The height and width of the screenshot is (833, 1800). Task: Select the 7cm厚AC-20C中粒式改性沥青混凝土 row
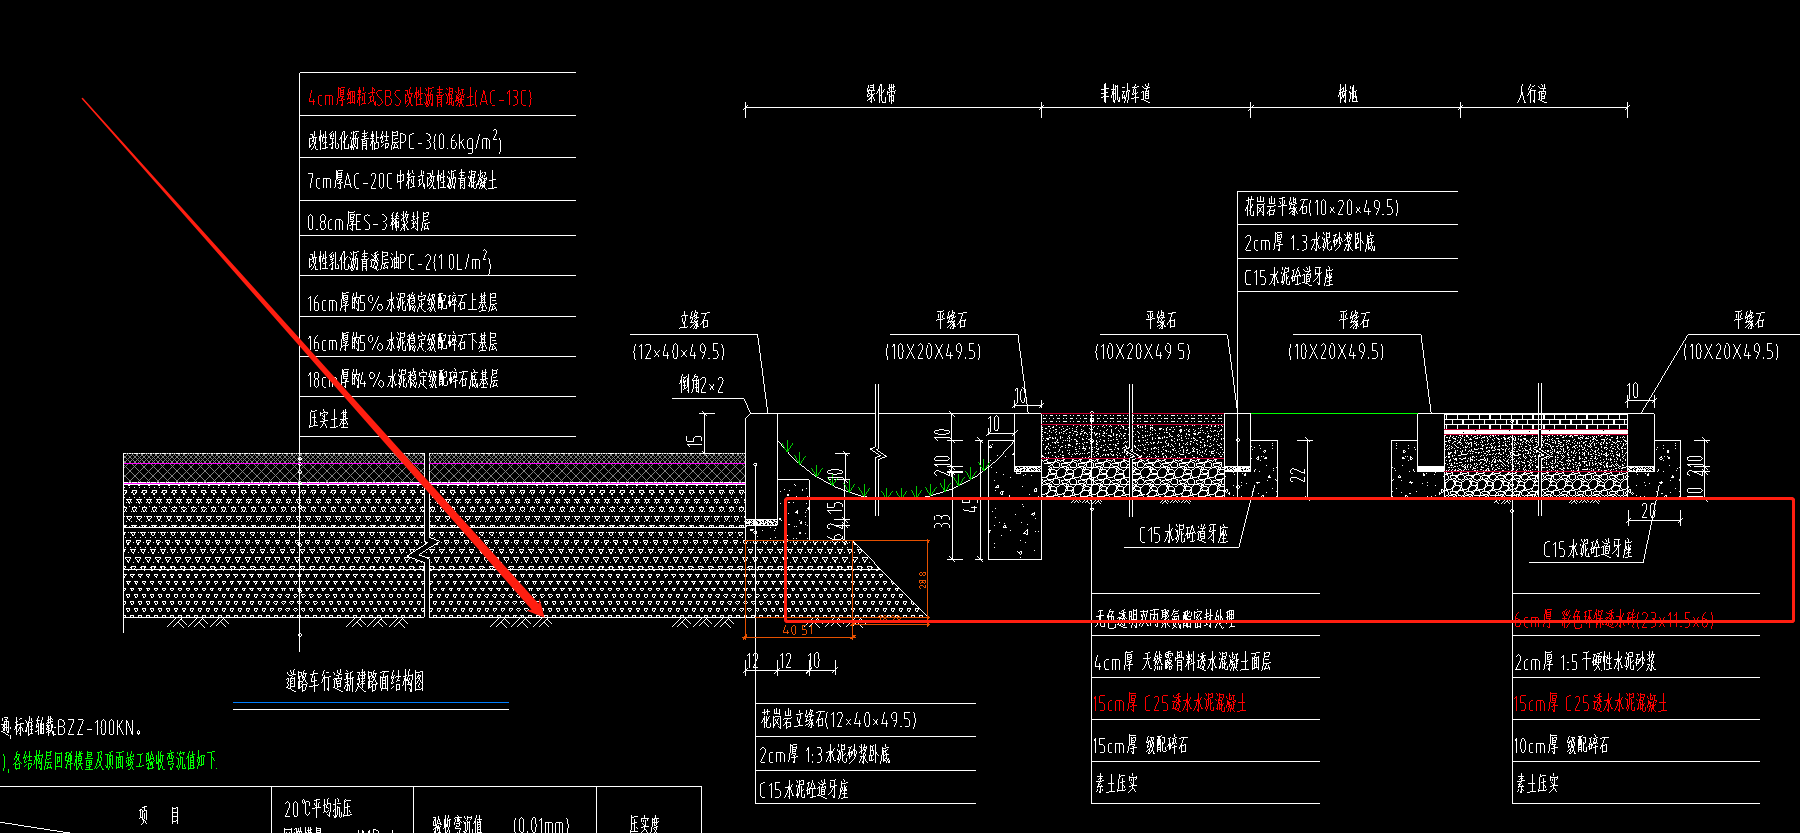coord(402,181)
